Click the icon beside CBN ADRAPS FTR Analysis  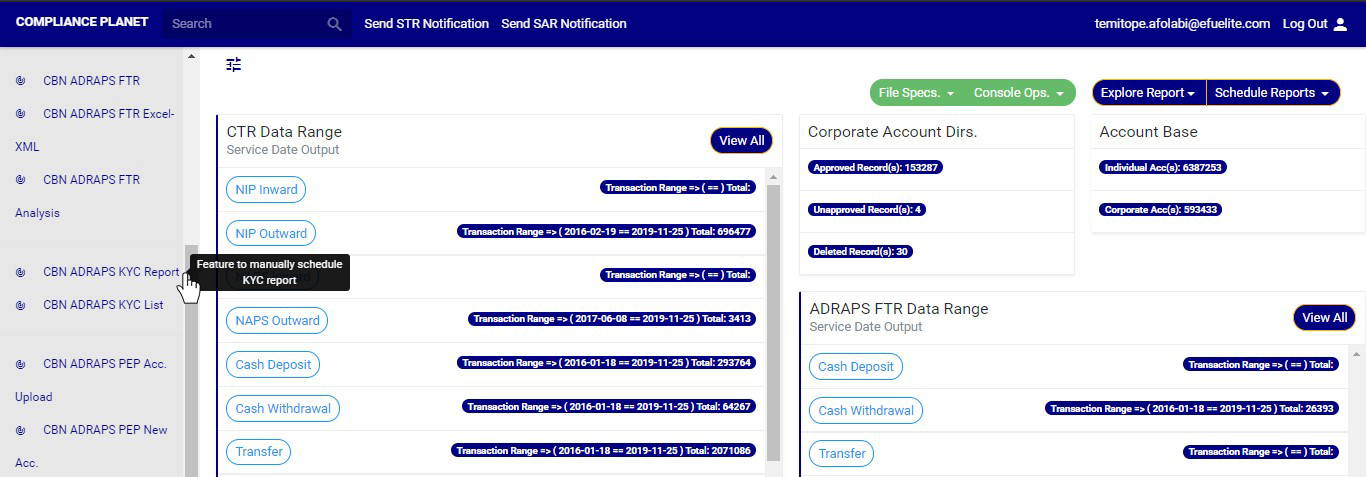click(20, 180)
